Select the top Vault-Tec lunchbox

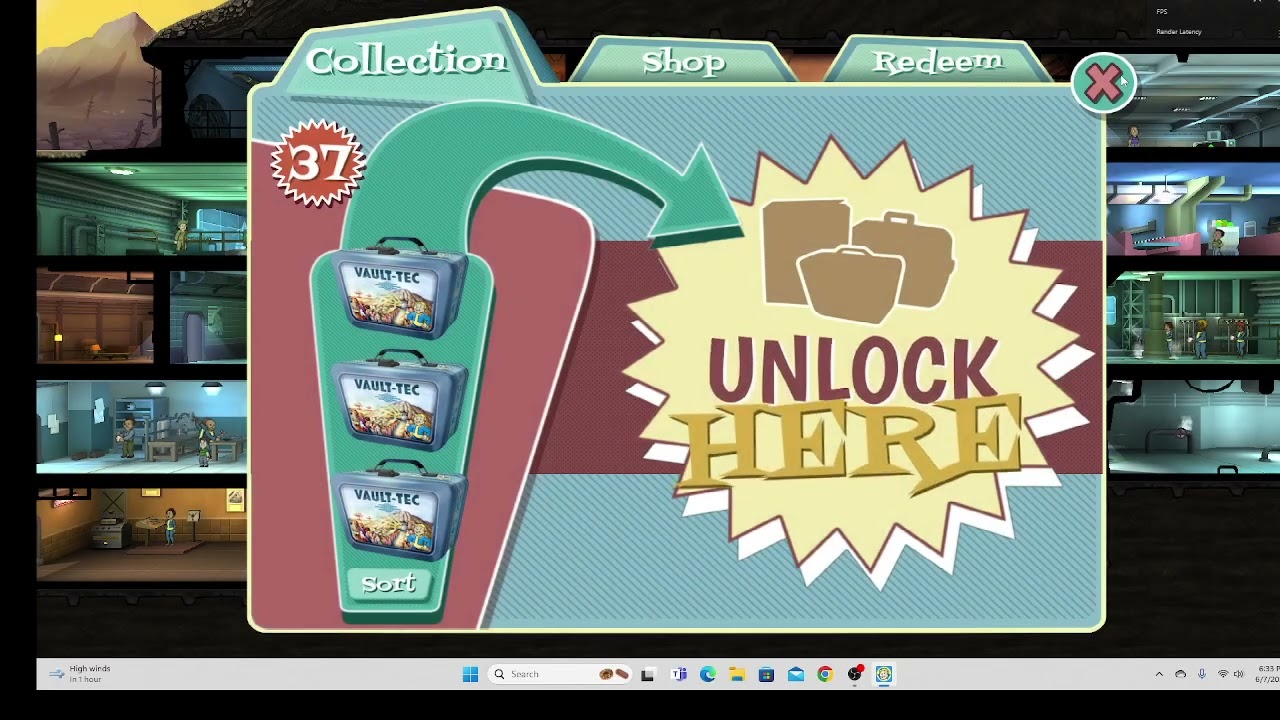tap(400, 289)
